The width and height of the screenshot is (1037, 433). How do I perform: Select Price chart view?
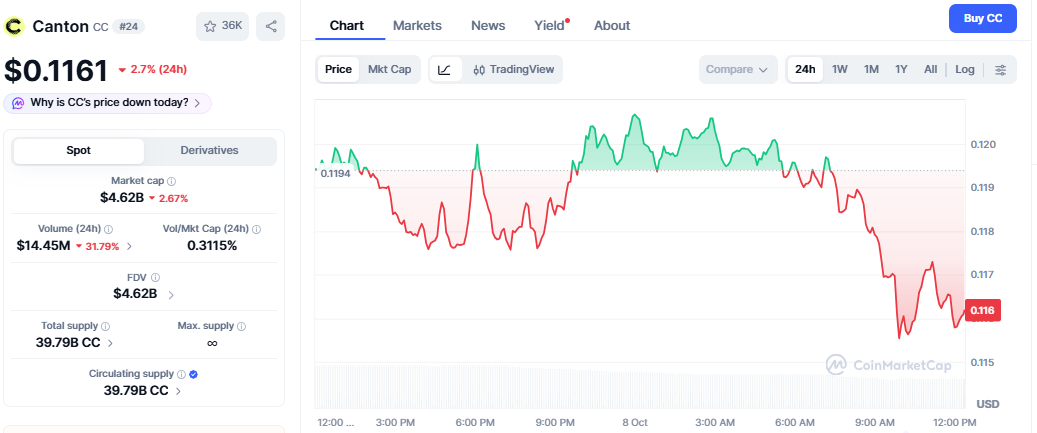pos(338,69)
